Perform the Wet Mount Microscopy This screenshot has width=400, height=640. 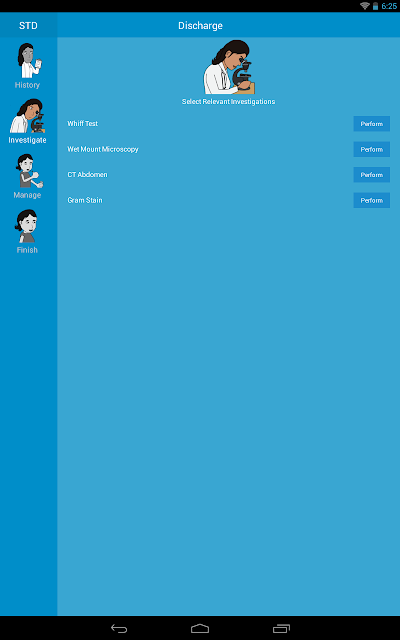(371, 149)
